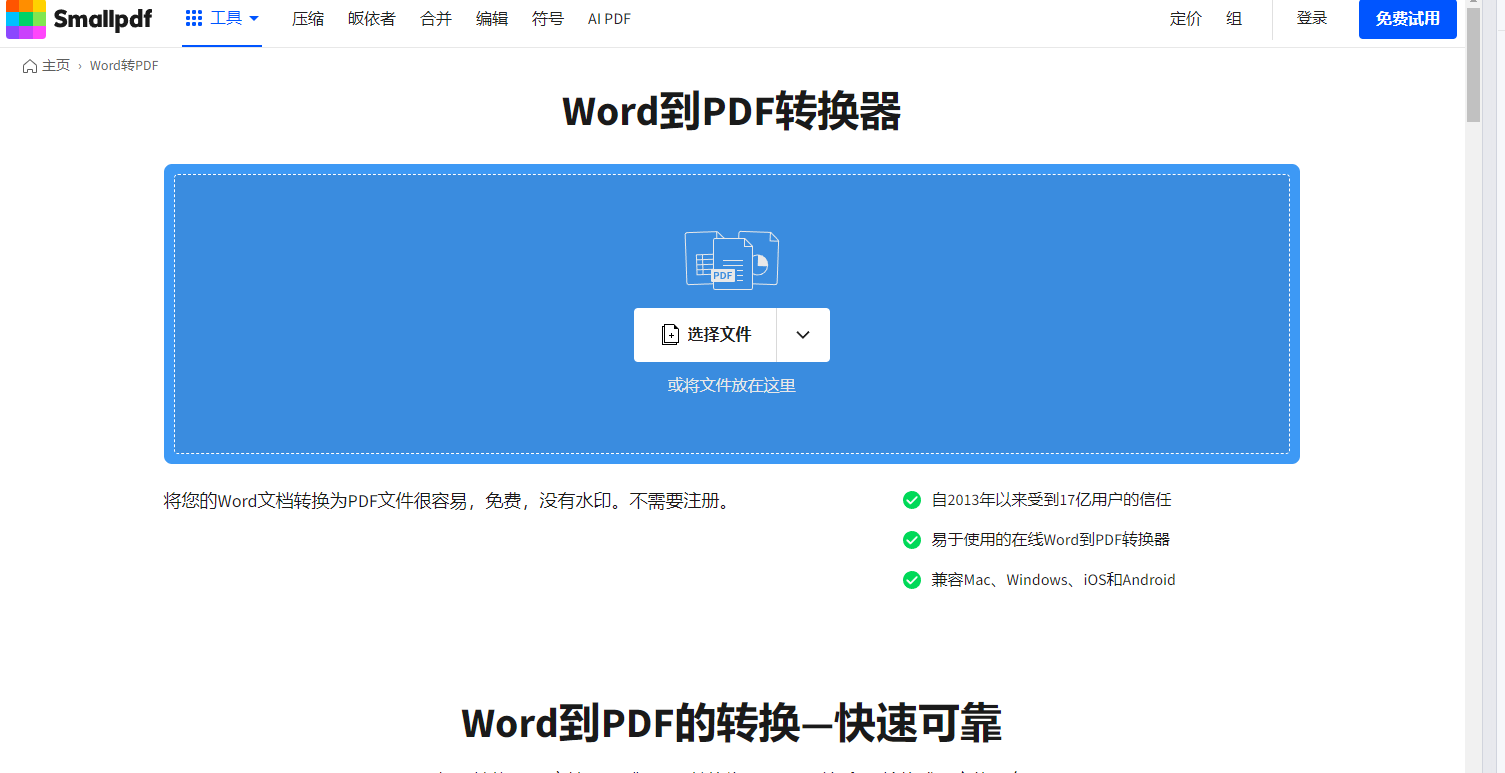Open the AI PDF menu item
This screenshot has height=773, width=1505.
click(x=609, y=19)
